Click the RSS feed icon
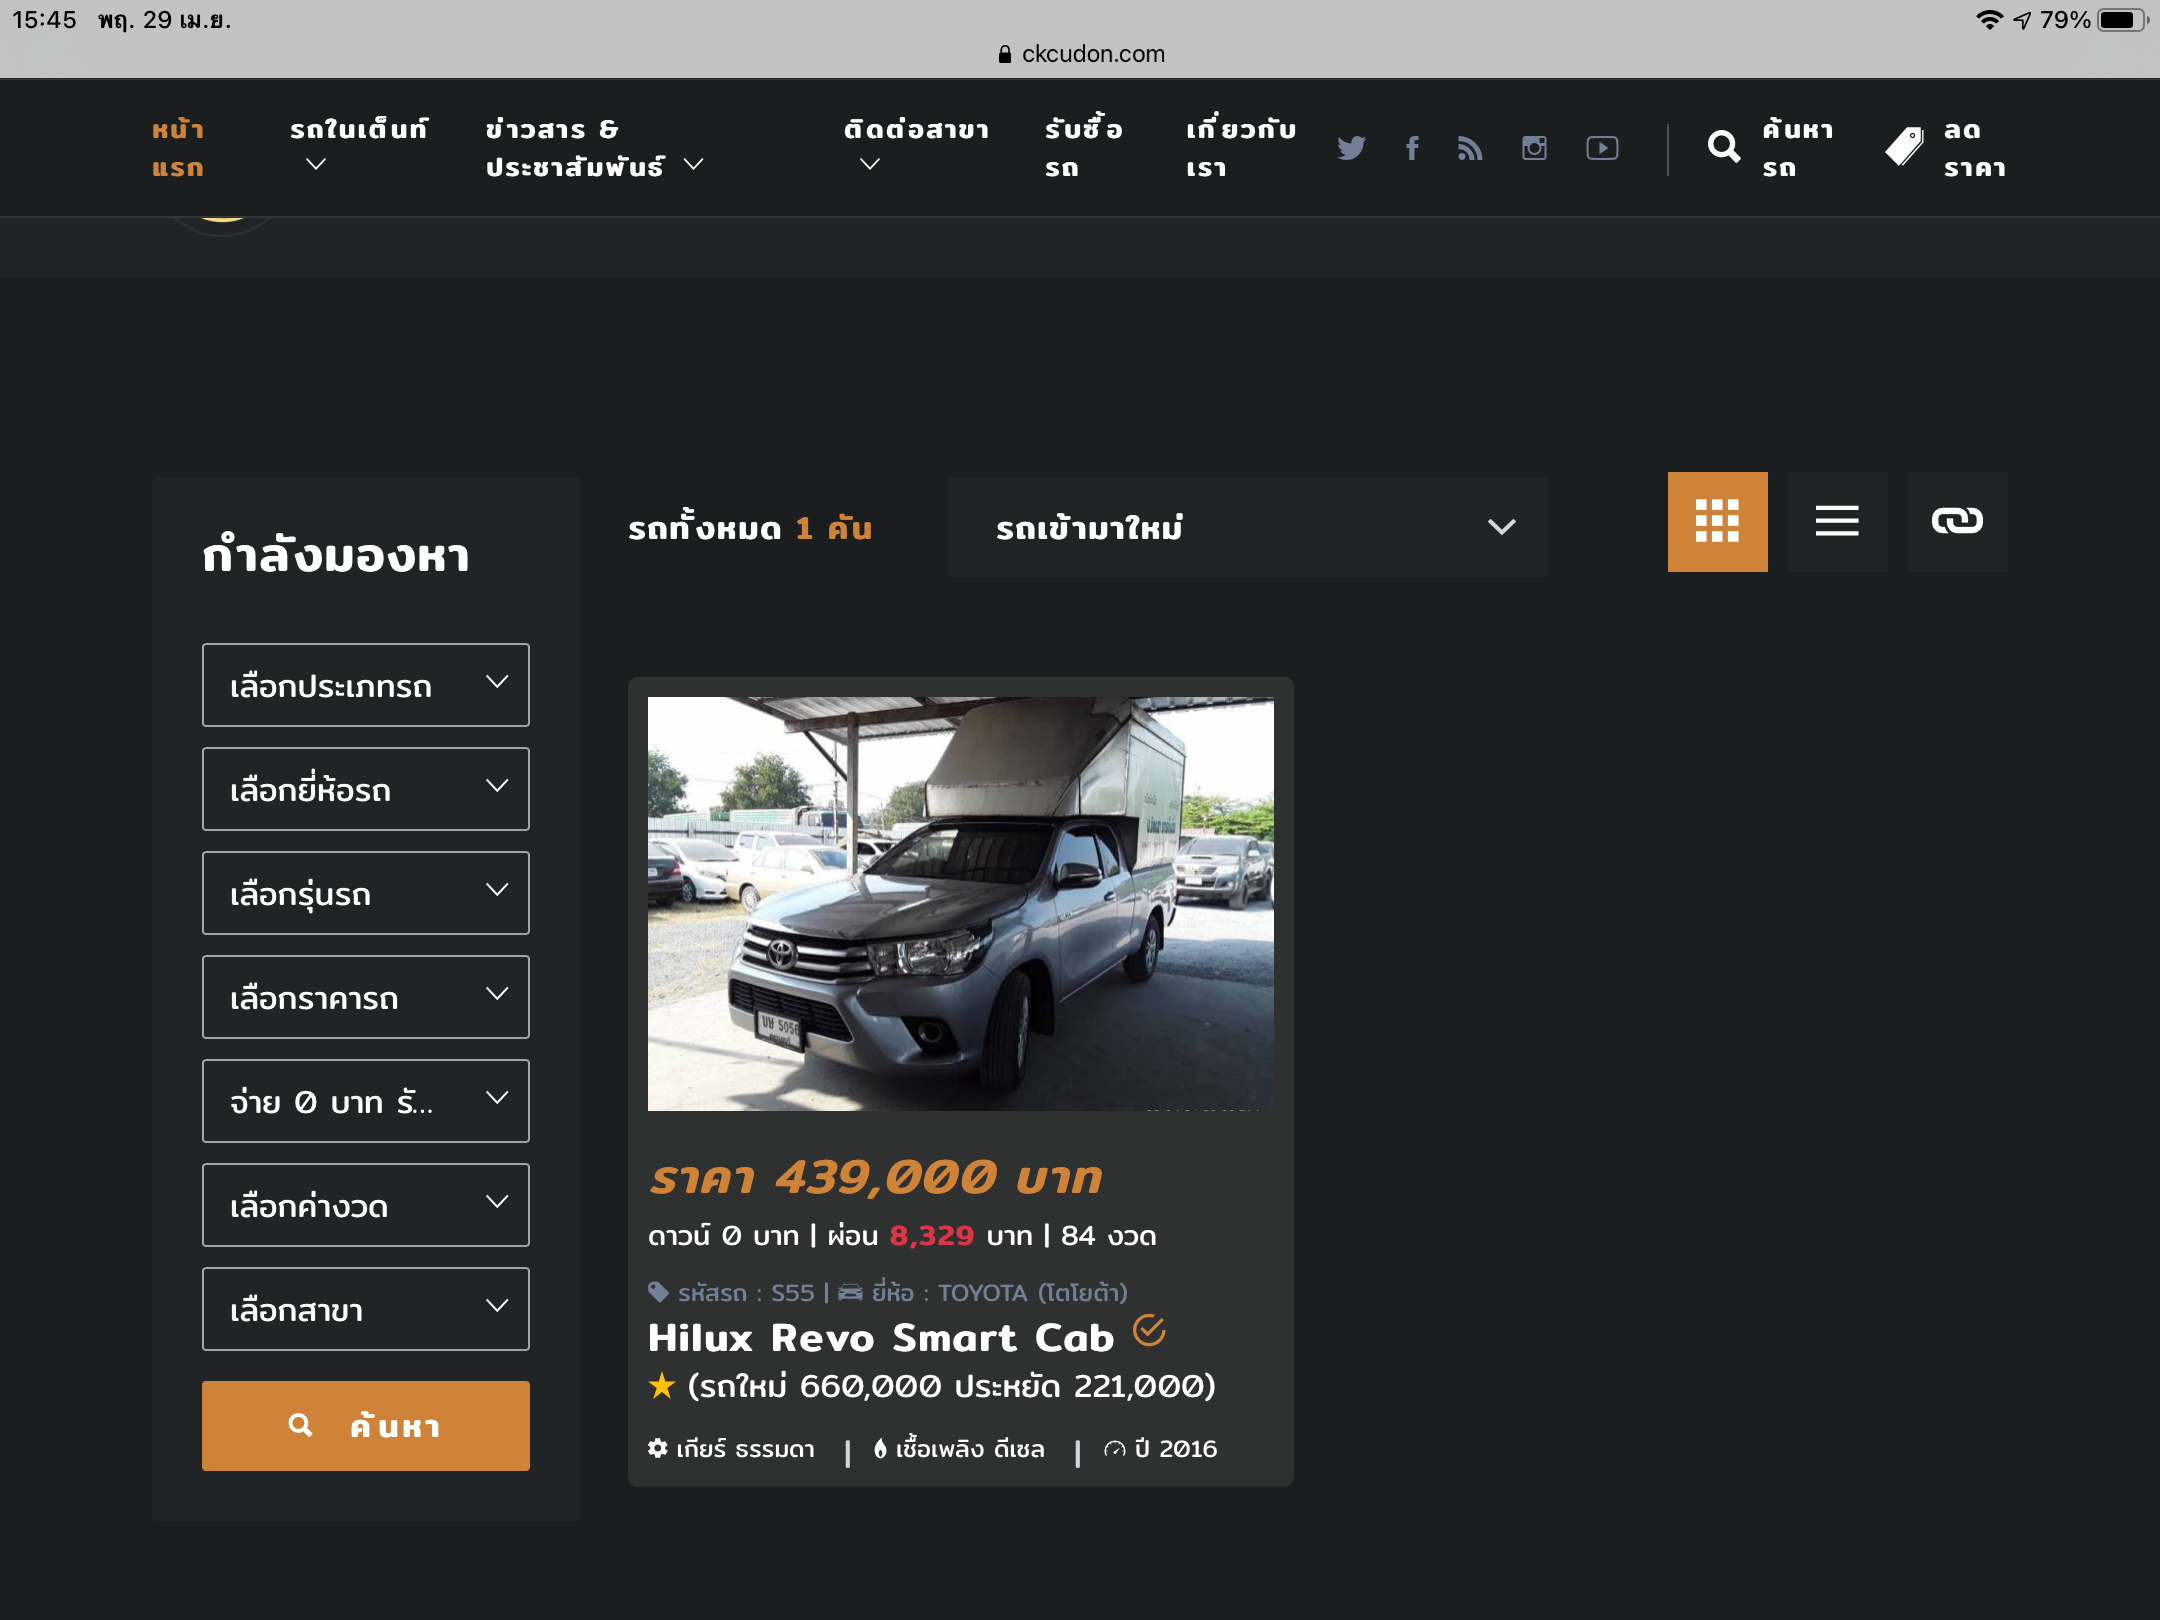Screen dimensions: 2160x1620 1470,148
